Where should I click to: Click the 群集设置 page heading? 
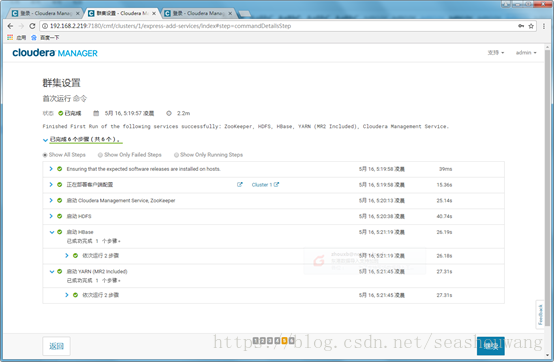pos(61,83)
